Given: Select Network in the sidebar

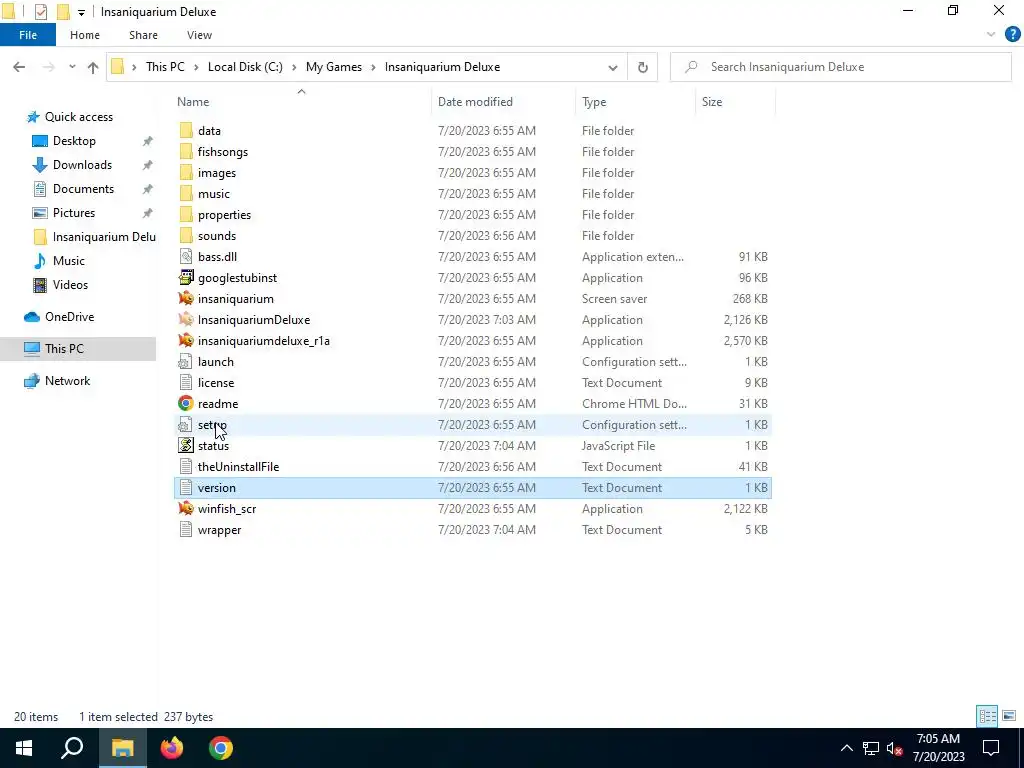Looking at the screenshot, I should [x=67, y=381].
